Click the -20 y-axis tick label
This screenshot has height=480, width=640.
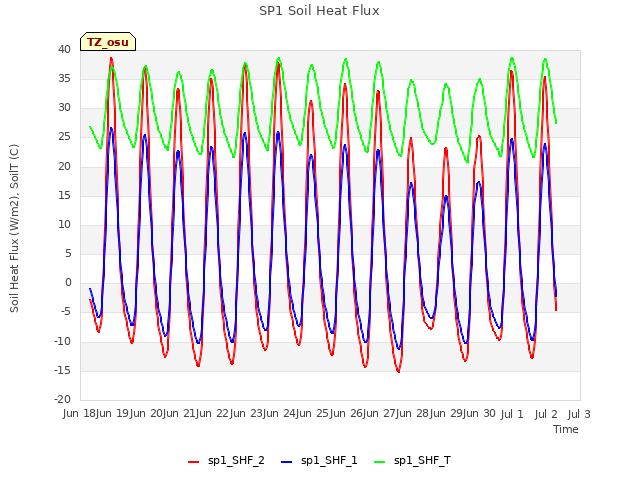62,399
